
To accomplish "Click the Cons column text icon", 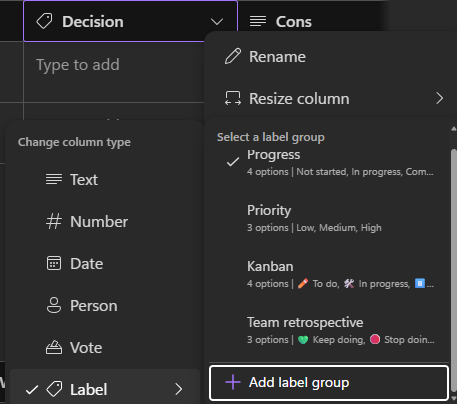I will click(x=258, y=21).
